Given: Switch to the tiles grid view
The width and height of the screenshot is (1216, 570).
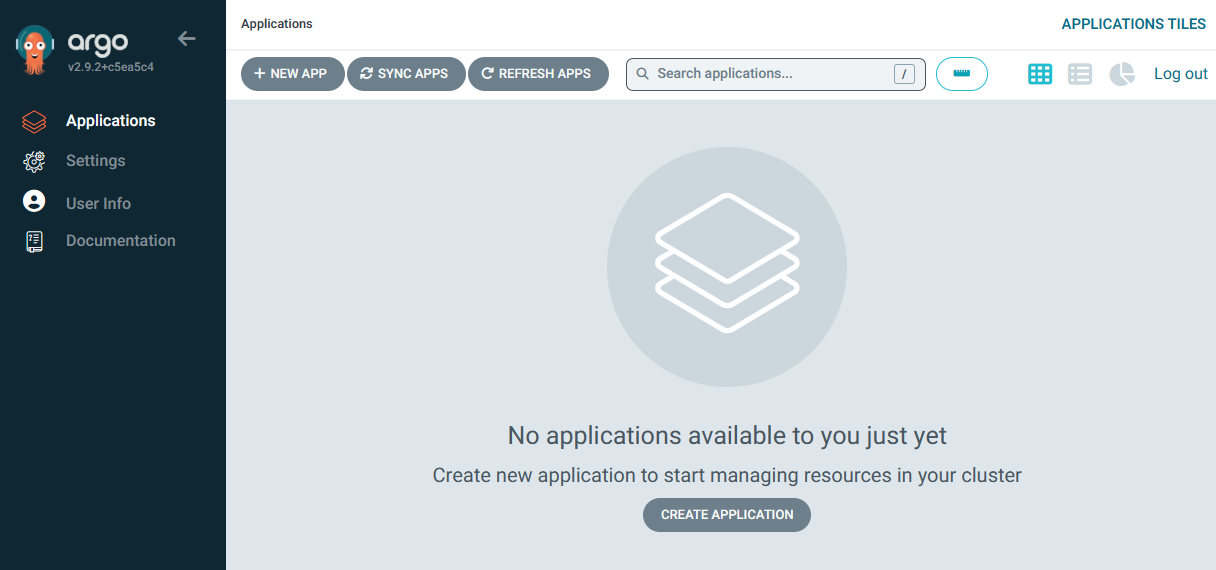Looking at the screenshot, I should (1040, 74).
